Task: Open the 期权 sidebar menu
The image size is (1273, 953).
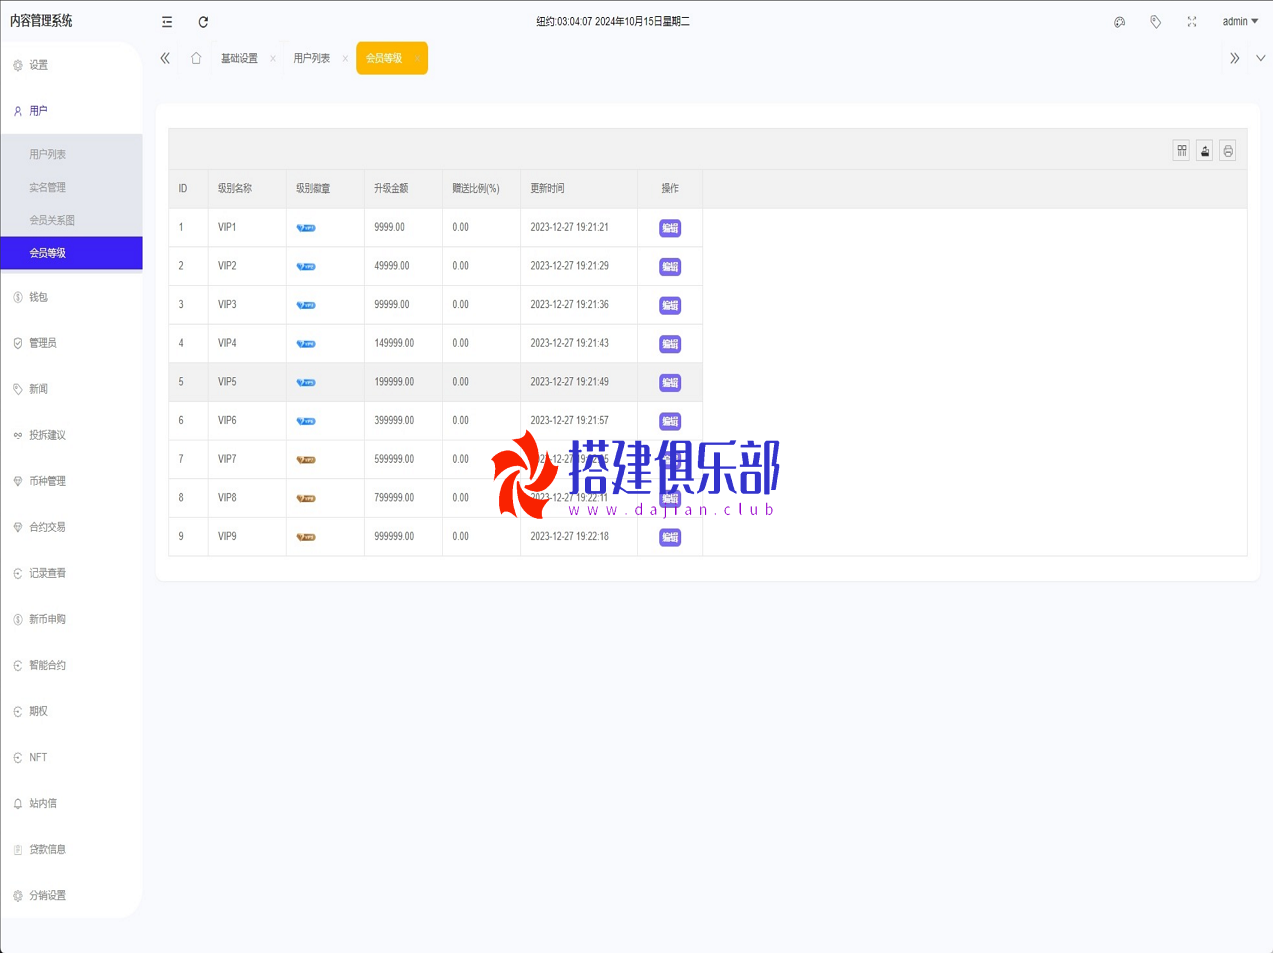Action: click(x=71, y=711)
